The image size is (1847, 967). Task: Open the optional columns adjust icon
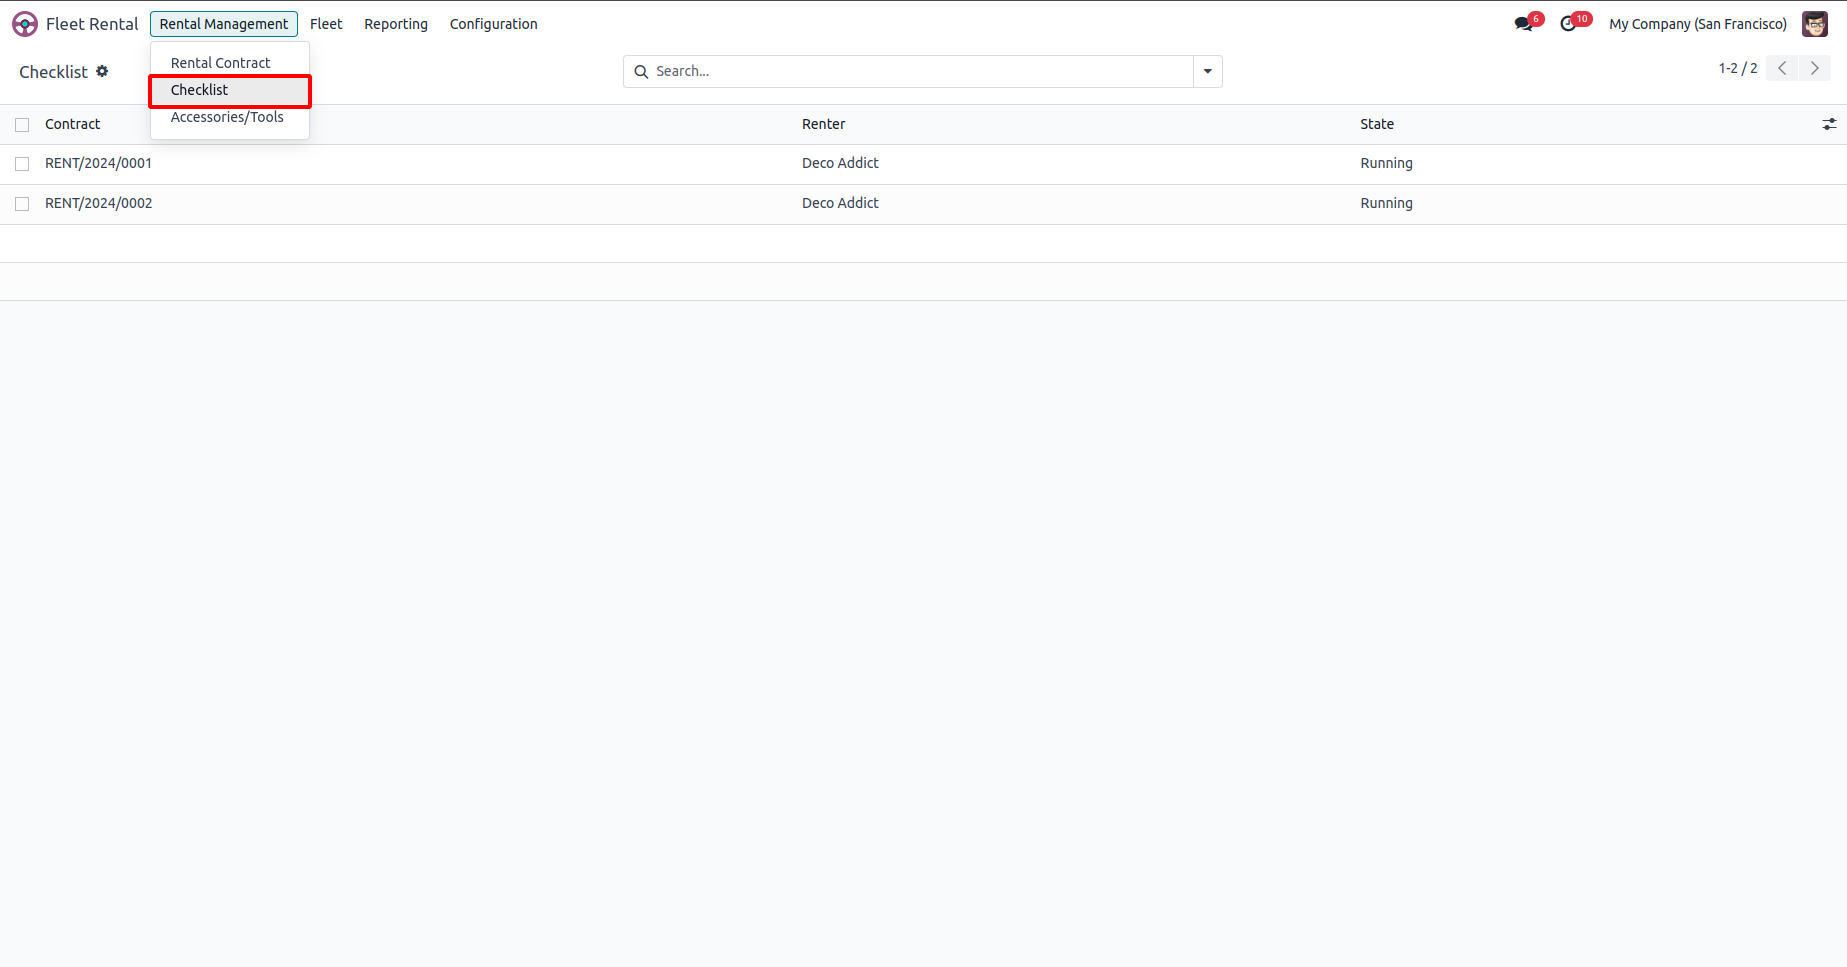click(1829, 124)
